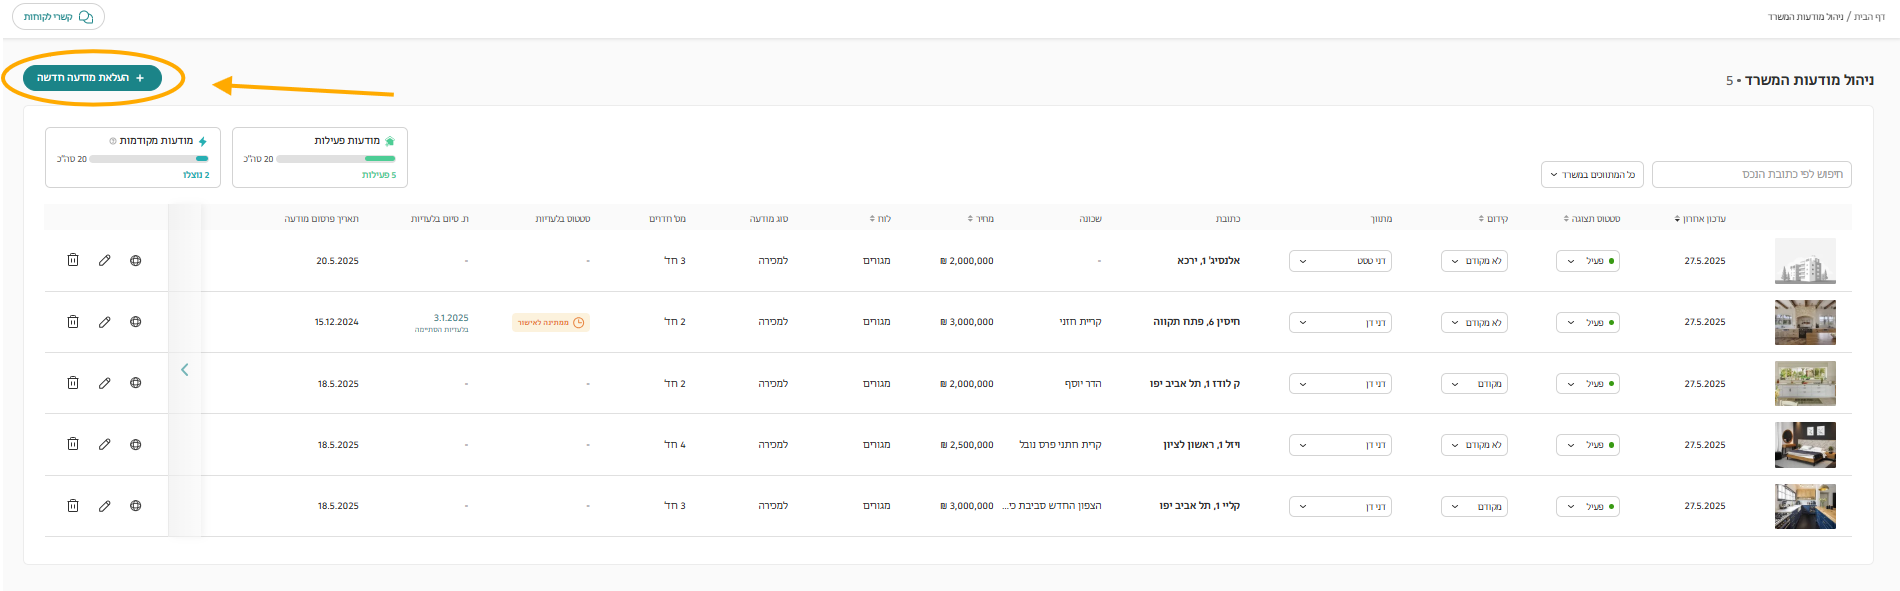Delete the אלנסיג' 1 ירכא listing
The width and height of the screenshot is (1900, 591).
point(73,260)
